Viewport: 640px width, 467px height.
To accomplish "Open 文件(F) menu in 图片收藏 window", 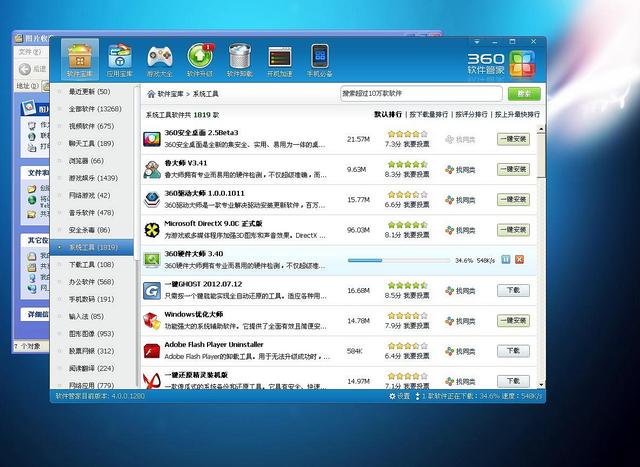I will point(29,52).
